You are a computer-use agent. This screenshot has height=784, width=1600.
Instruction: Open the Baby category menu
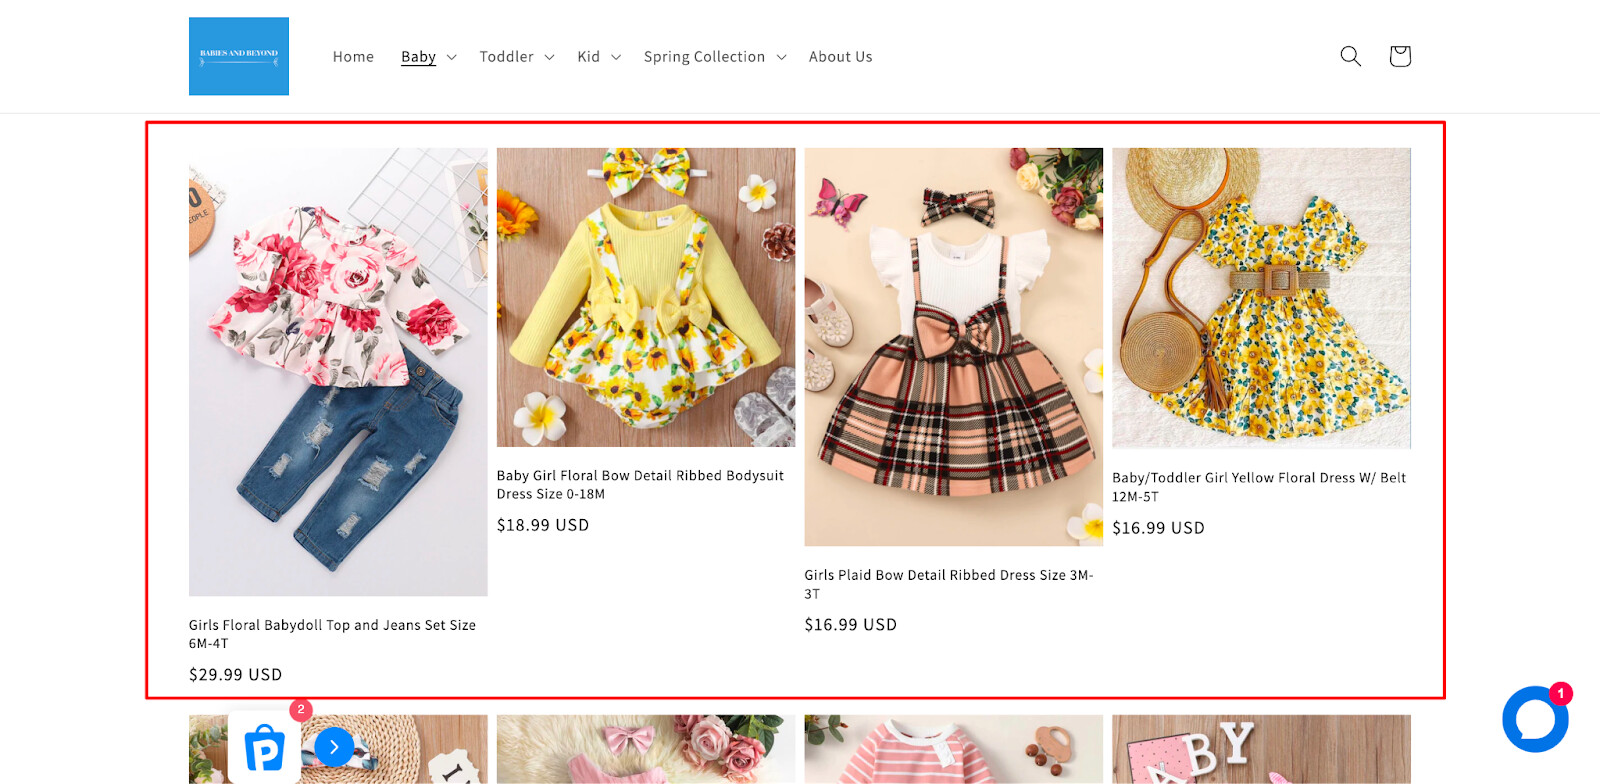click(x=418, y=57)
